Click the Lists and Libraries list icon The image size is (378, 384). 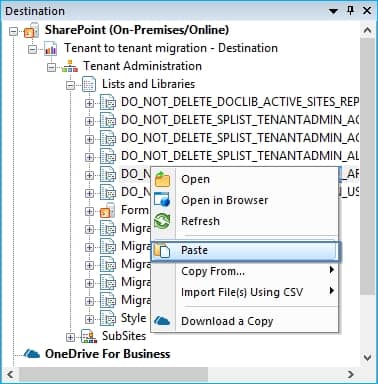pyautogui.click(x=89, y=84)
